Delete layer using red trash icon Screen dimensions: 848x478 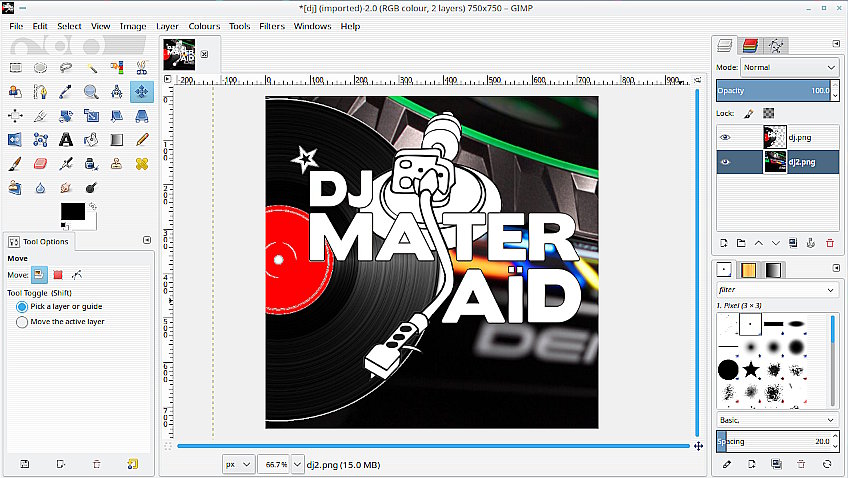pyautogui.click(x=829, y=243)
